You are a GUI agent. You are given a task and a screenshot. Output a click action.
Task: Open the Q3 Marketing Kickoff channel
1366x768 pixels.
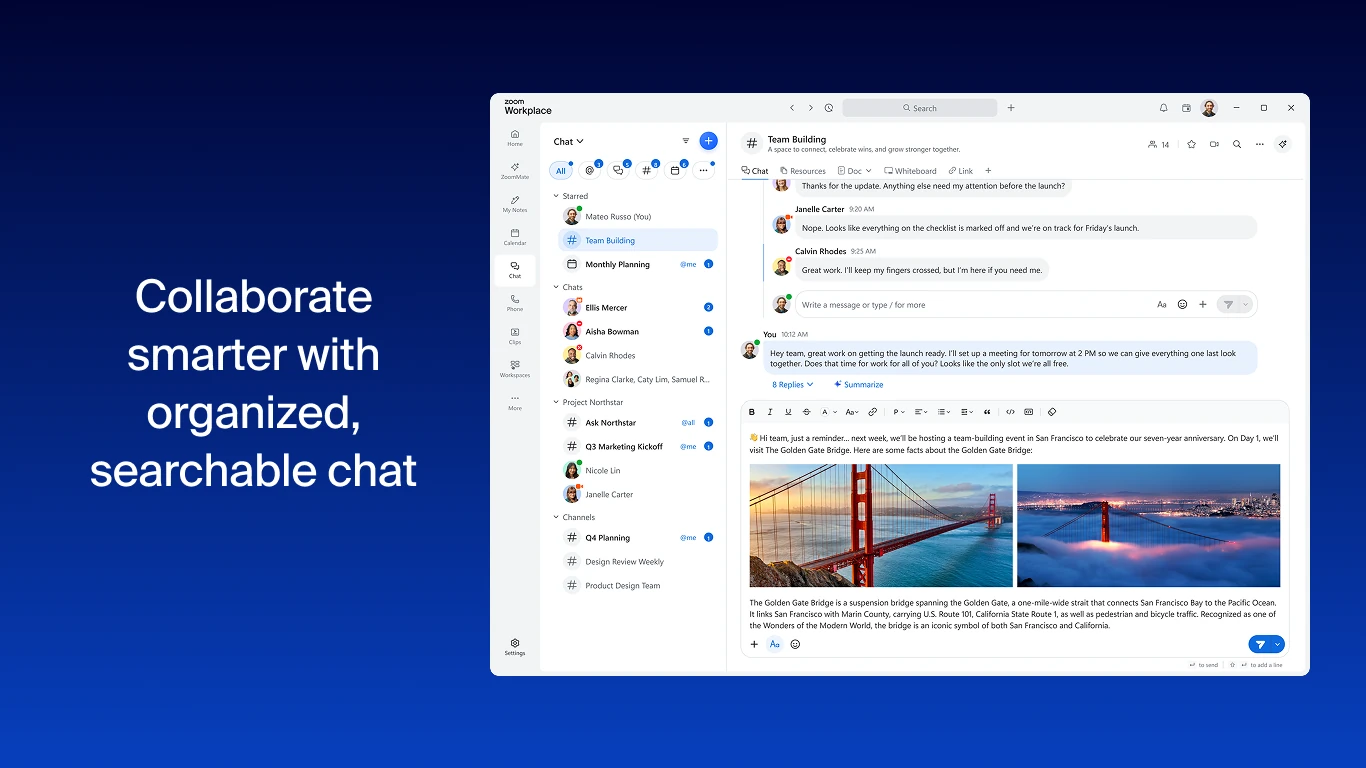638,446
